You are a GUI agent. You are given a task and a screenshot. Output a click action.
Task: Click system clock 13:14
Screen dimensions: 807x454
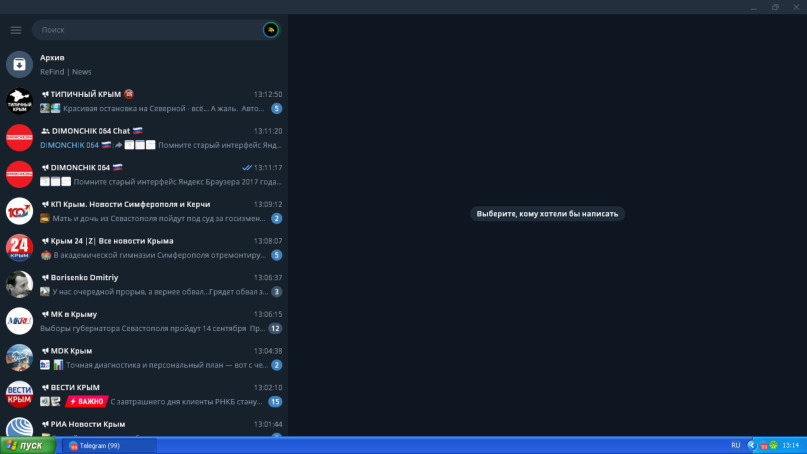[791, 445]
